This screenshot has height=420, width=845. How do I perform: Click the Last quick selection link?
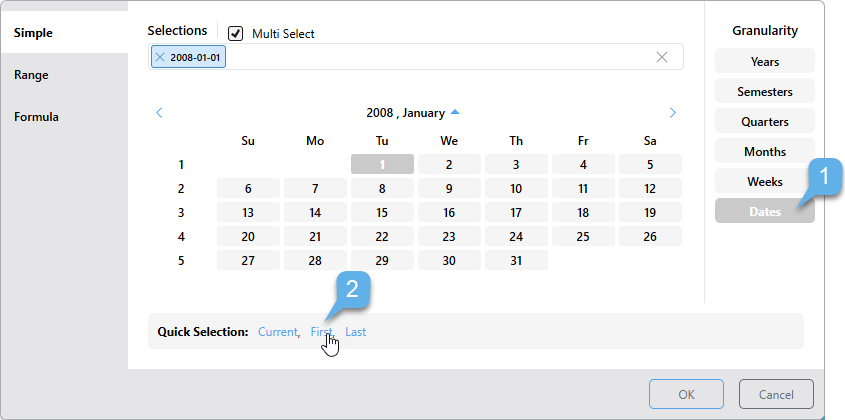point(355,332)
